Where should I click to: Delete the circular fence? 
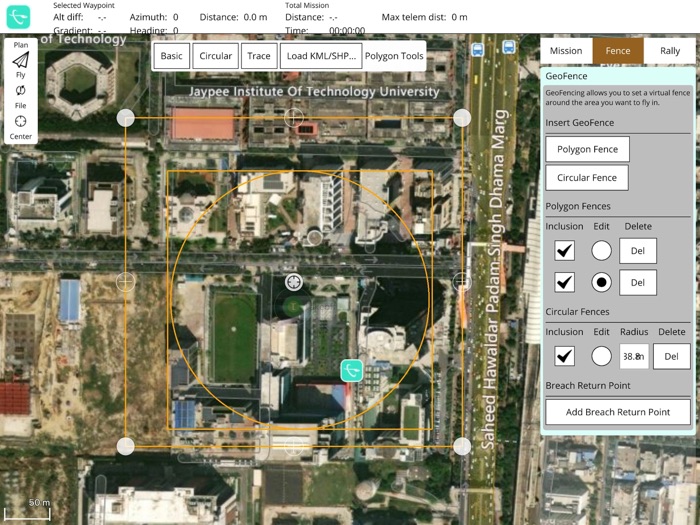(671, 356)
